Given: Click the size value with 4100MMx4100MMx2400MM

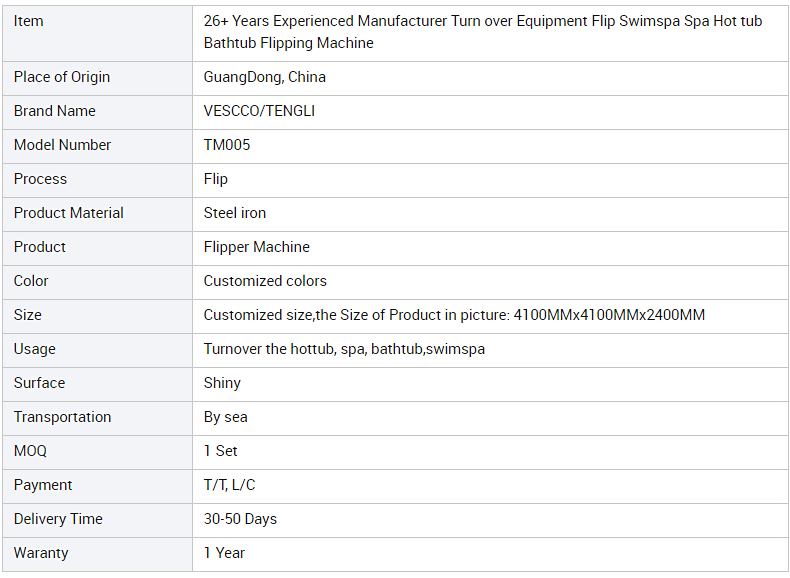Looking at the screenshot, I should [x=454, y=315].
